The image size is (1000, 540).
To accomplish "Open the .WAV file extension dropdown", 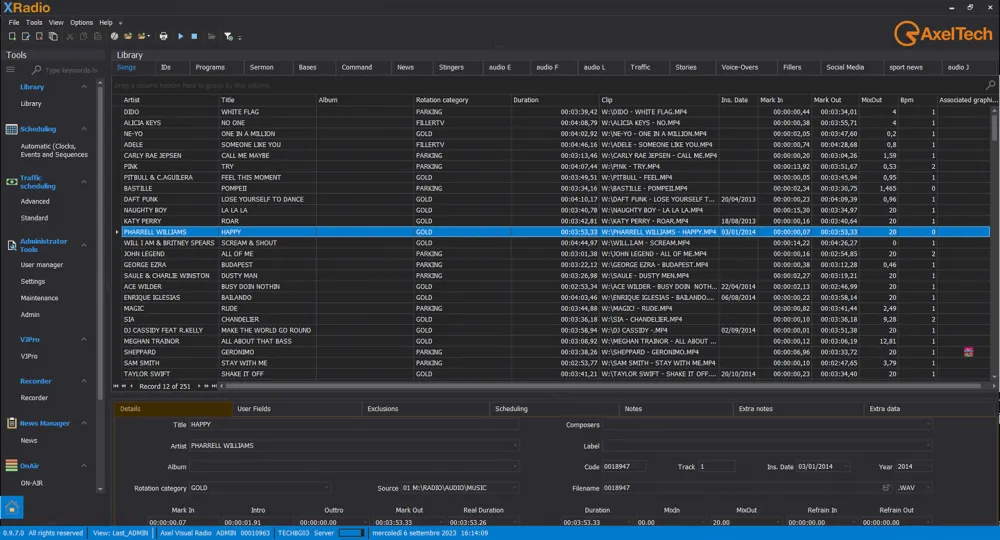I will point(927,488).
